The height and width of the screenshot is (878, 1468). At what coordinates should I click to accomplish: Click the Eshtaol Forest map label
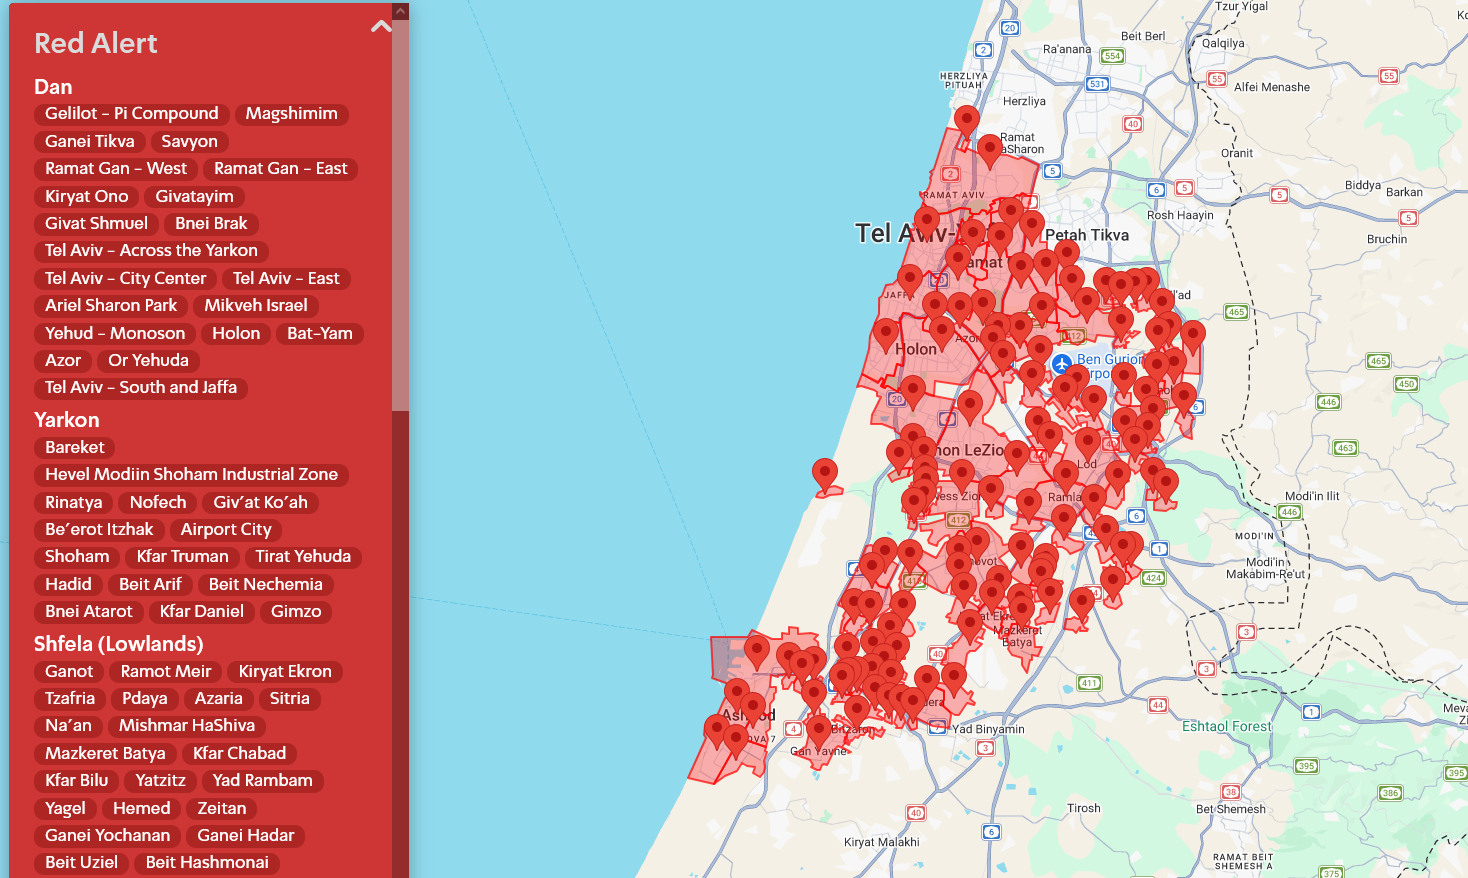point(1227,727)
